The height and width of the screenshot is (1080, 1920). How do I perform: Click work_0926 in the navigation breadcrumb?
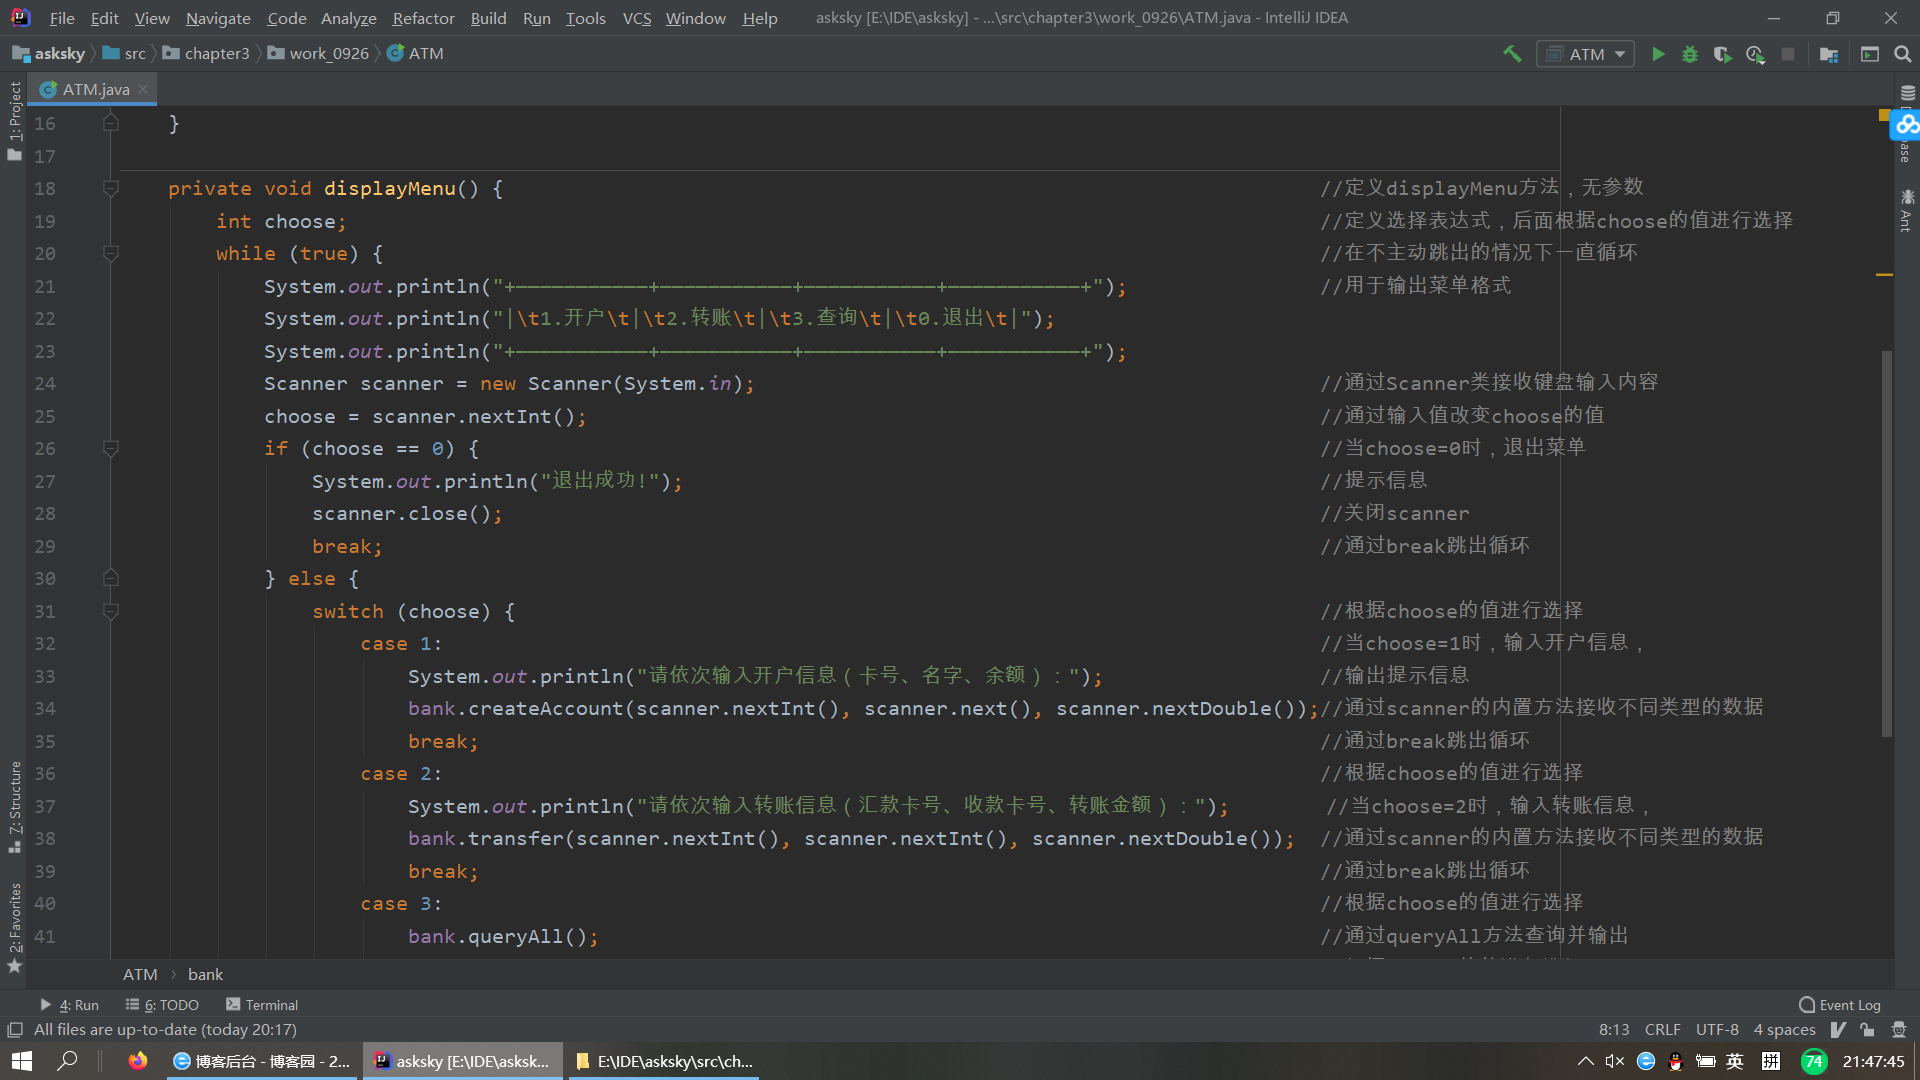[x=328, y=53]
